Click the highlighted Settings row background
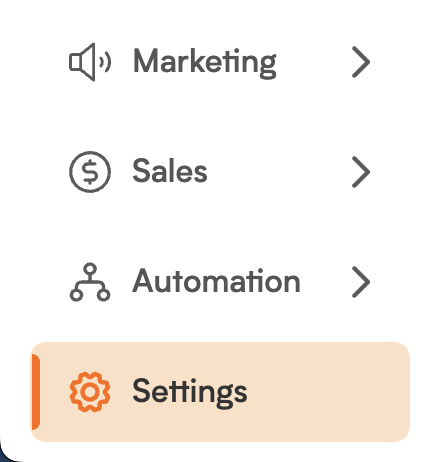This screenshot has width=432, height=462. click(220, 392)
